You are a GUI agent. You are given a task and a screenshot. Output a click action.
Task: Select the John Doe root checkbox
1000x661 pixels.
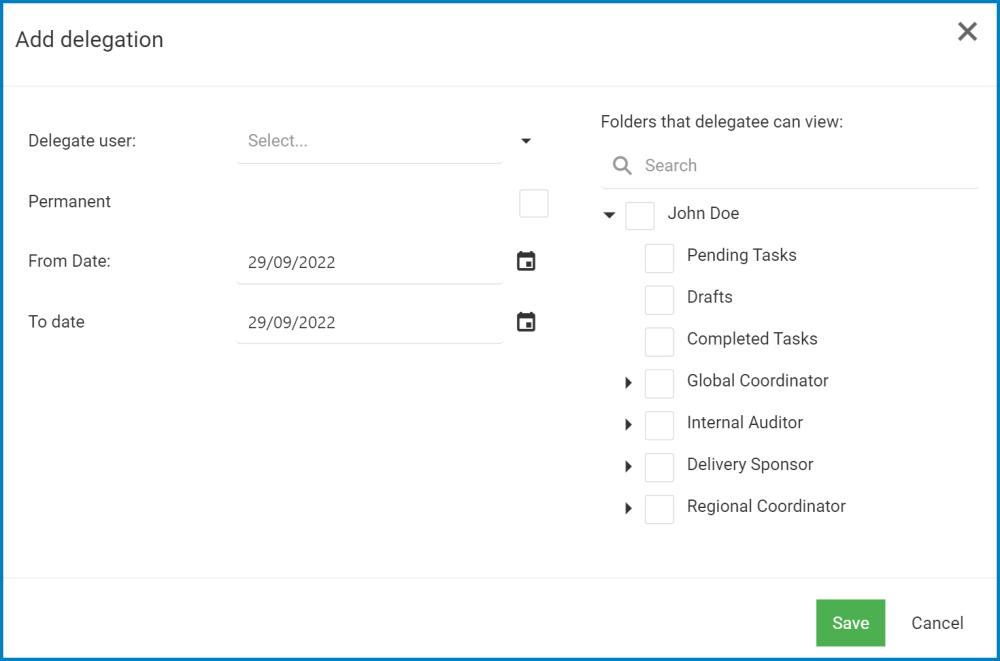[640, 216]
